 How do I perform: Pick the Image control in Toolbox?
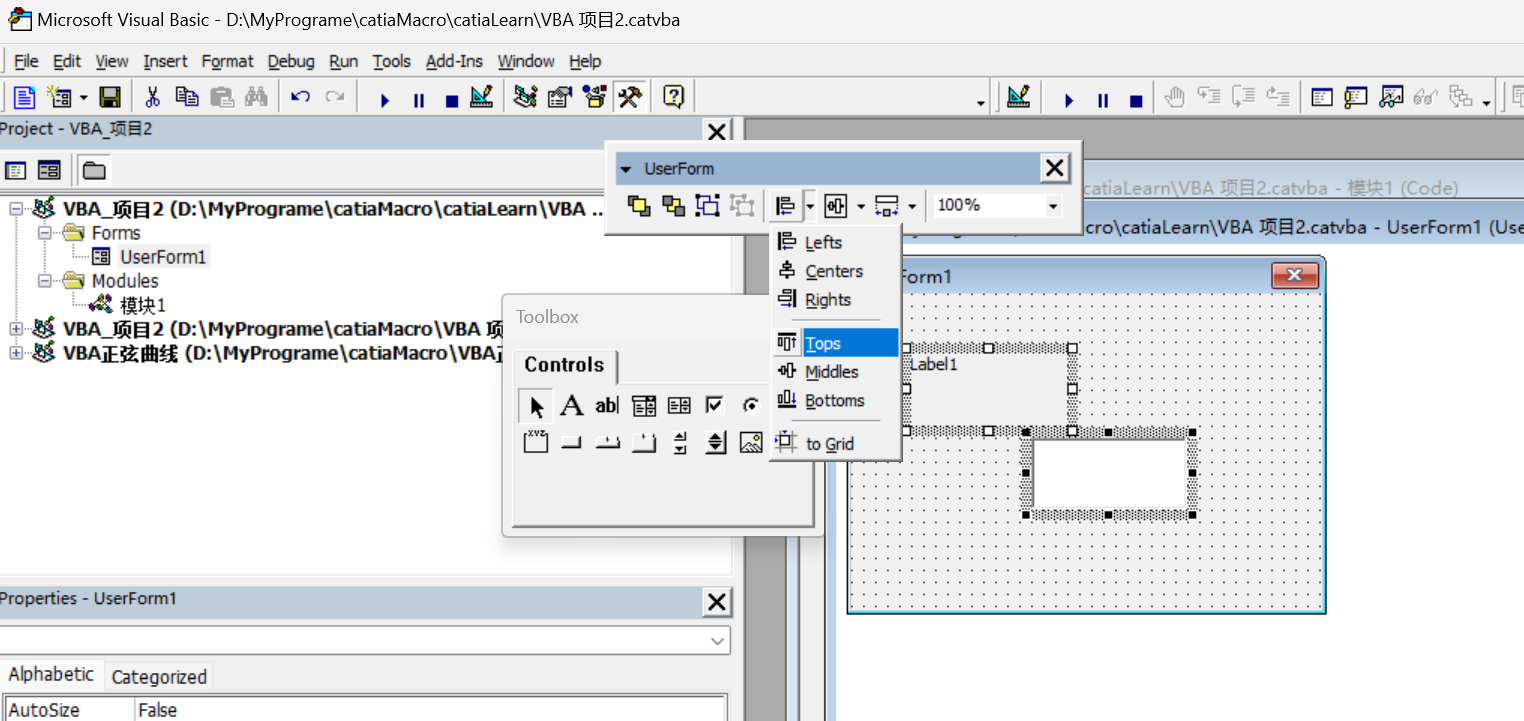pyautogui.click(x=750, y=442)
